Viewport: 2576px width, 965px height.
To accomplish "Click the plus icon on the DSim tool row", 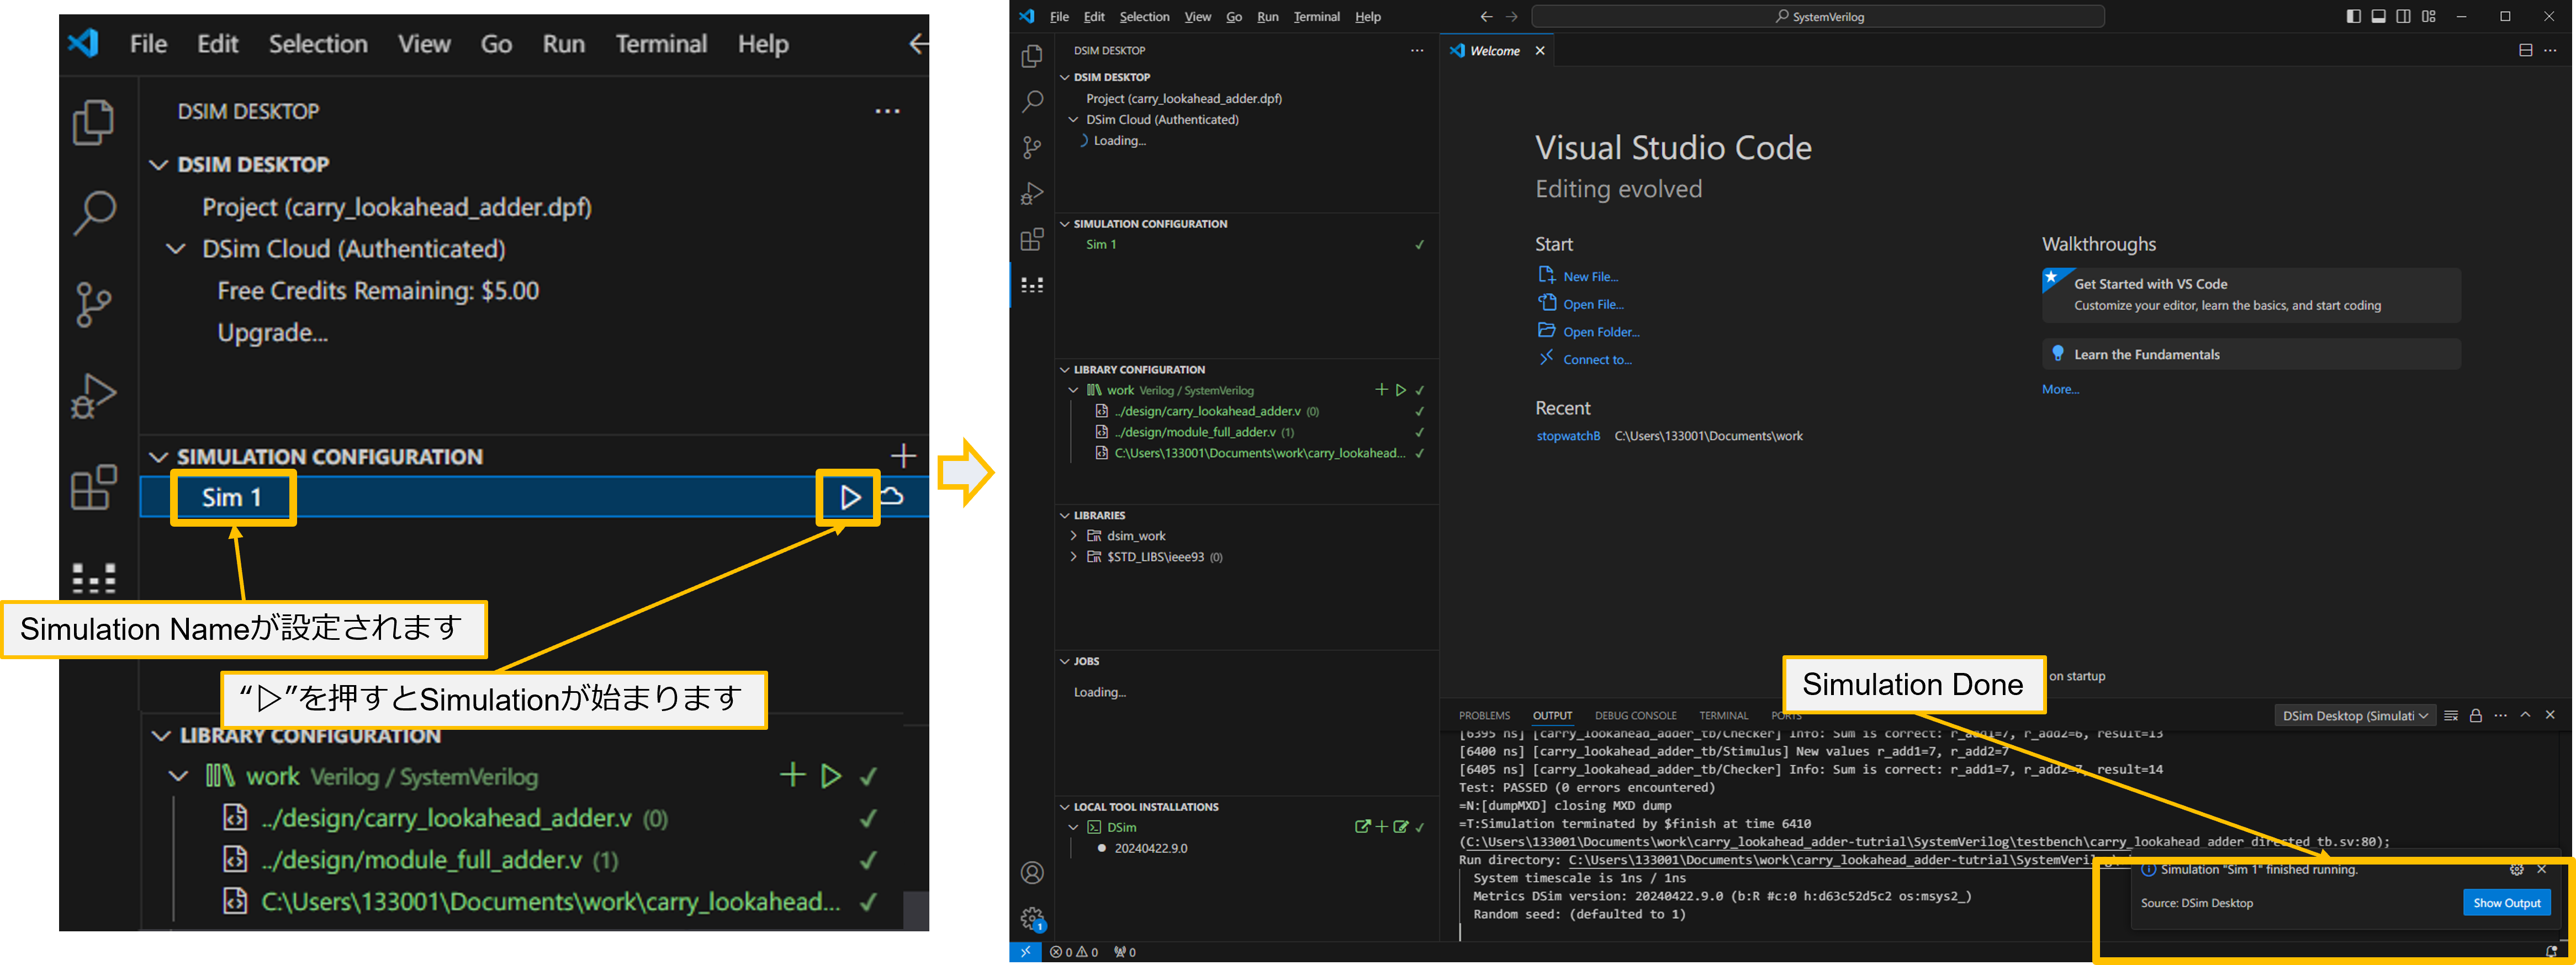I will coord(1381,827).
